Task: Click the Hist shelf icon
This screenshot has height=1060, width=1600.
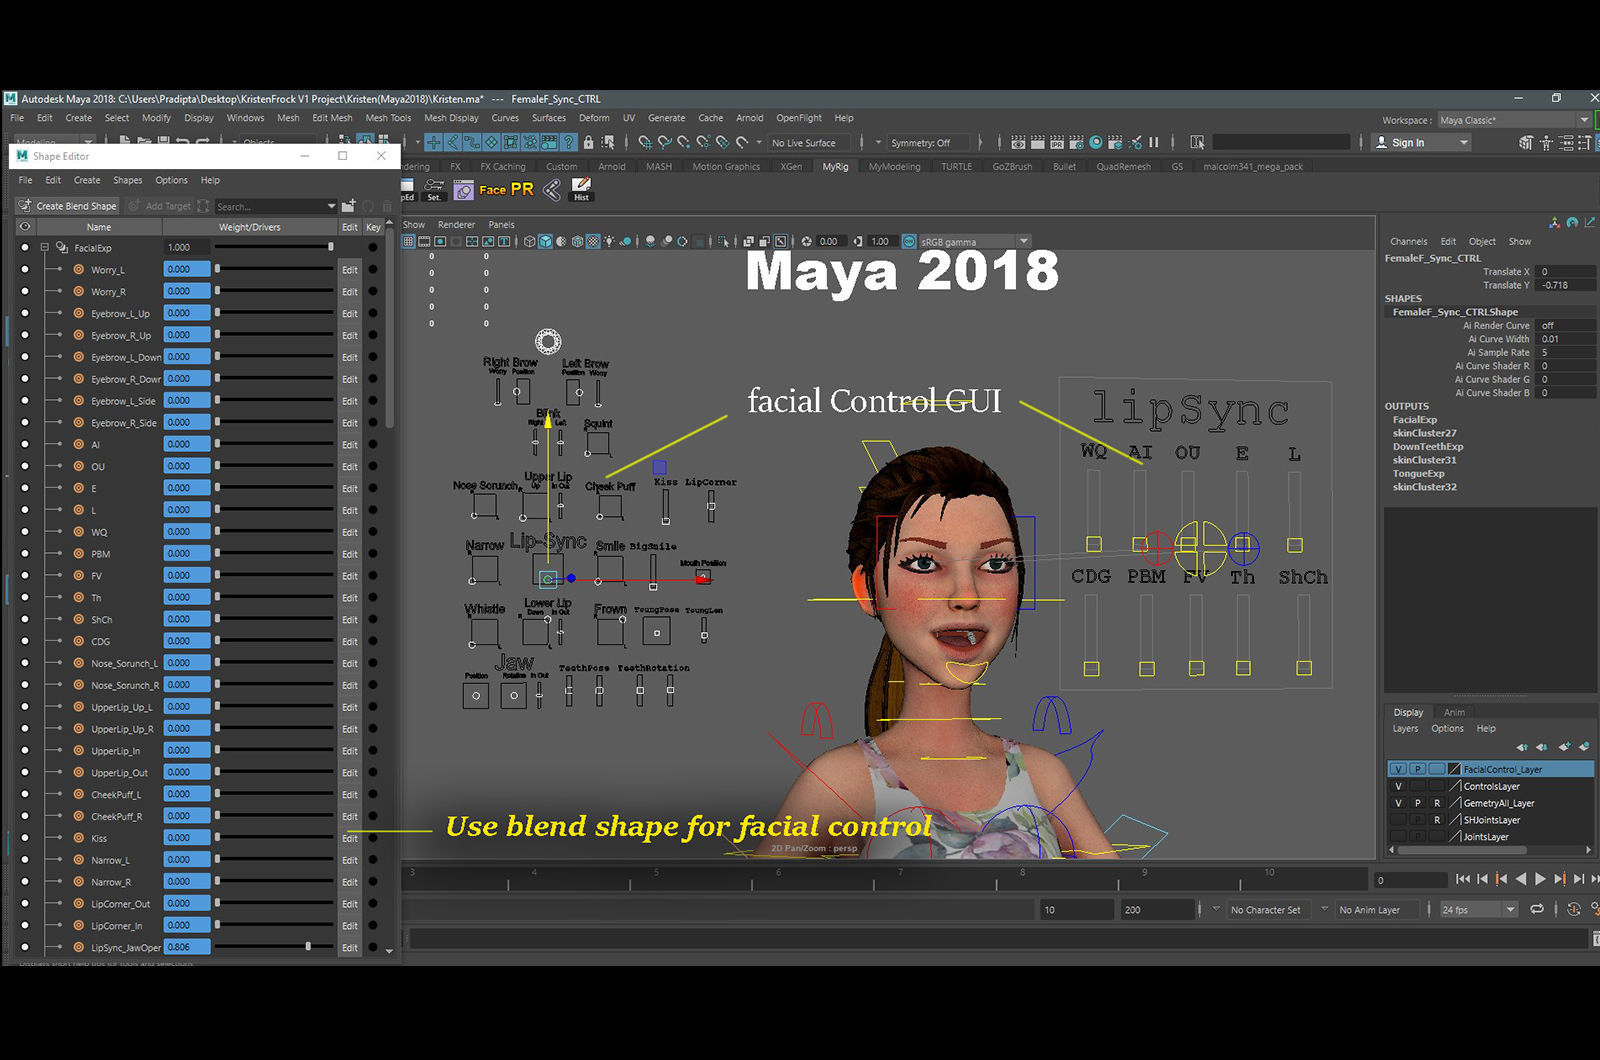Action: coord(581,189)
